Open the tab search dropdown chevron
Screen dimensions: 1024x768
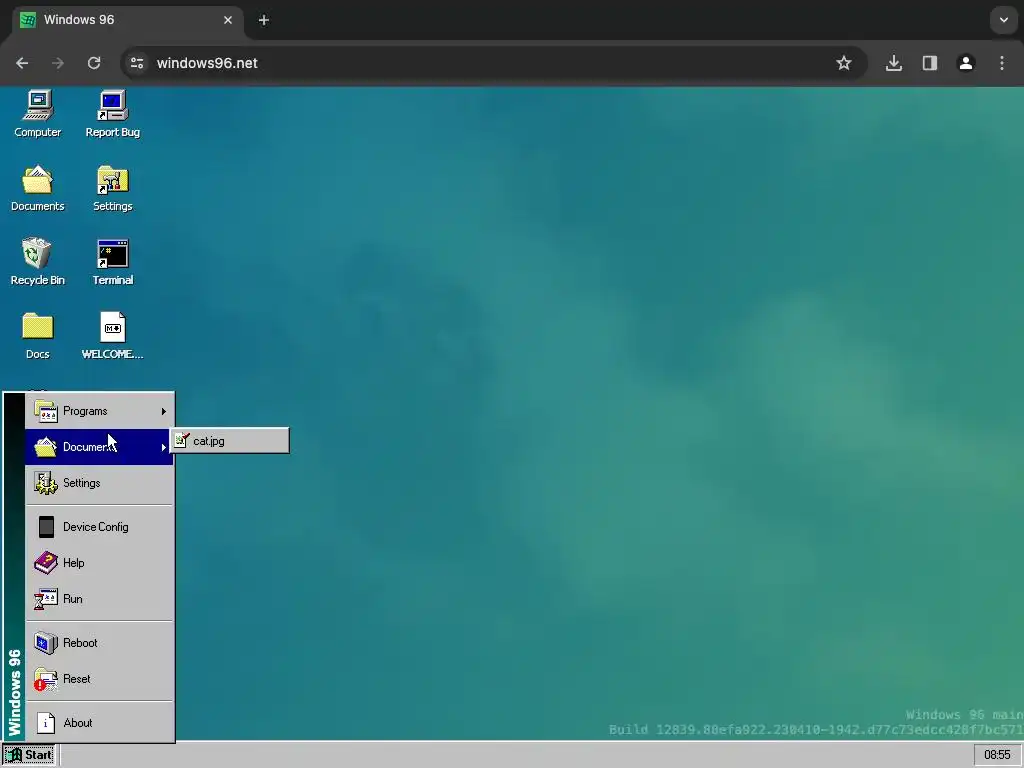point(1004,20)
